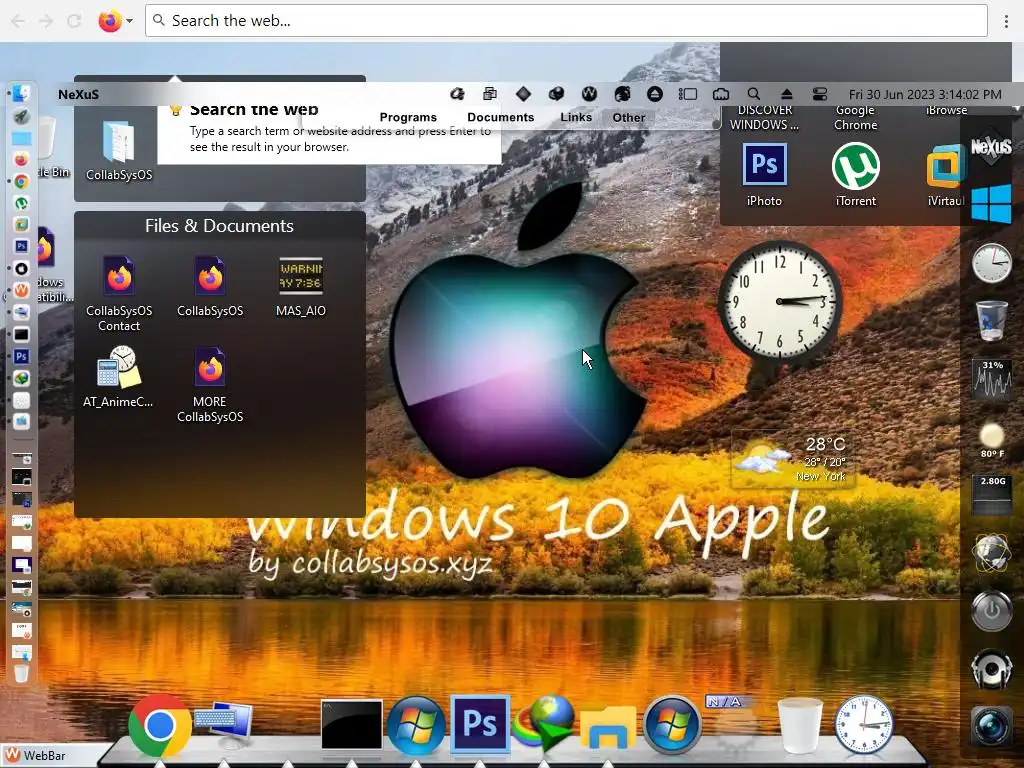Viewport: 1024px width, 768px height.
Task: Click the Google Chrome label in shortcuts panel
Action: pyautogui.click(x=856, y=118)
